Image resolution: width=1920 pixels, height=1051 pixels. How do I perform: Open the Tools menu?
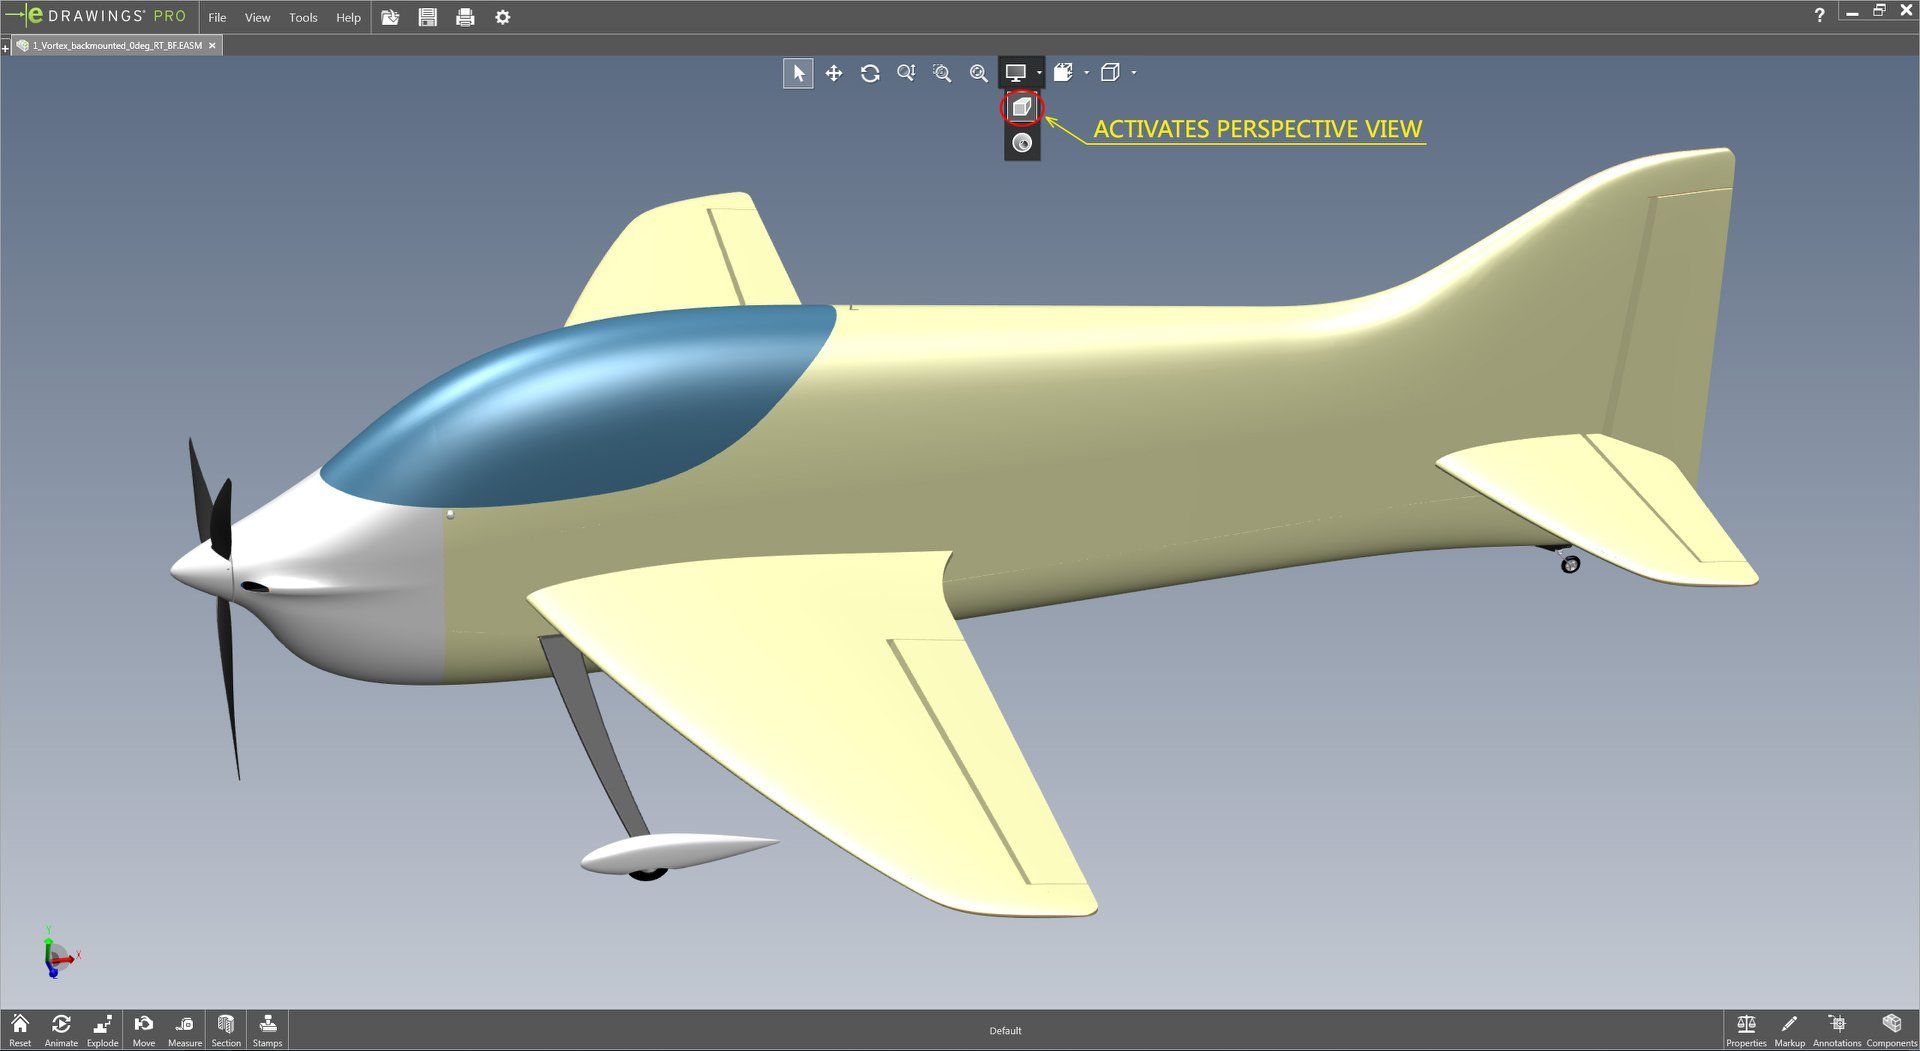tap(303, 17)
